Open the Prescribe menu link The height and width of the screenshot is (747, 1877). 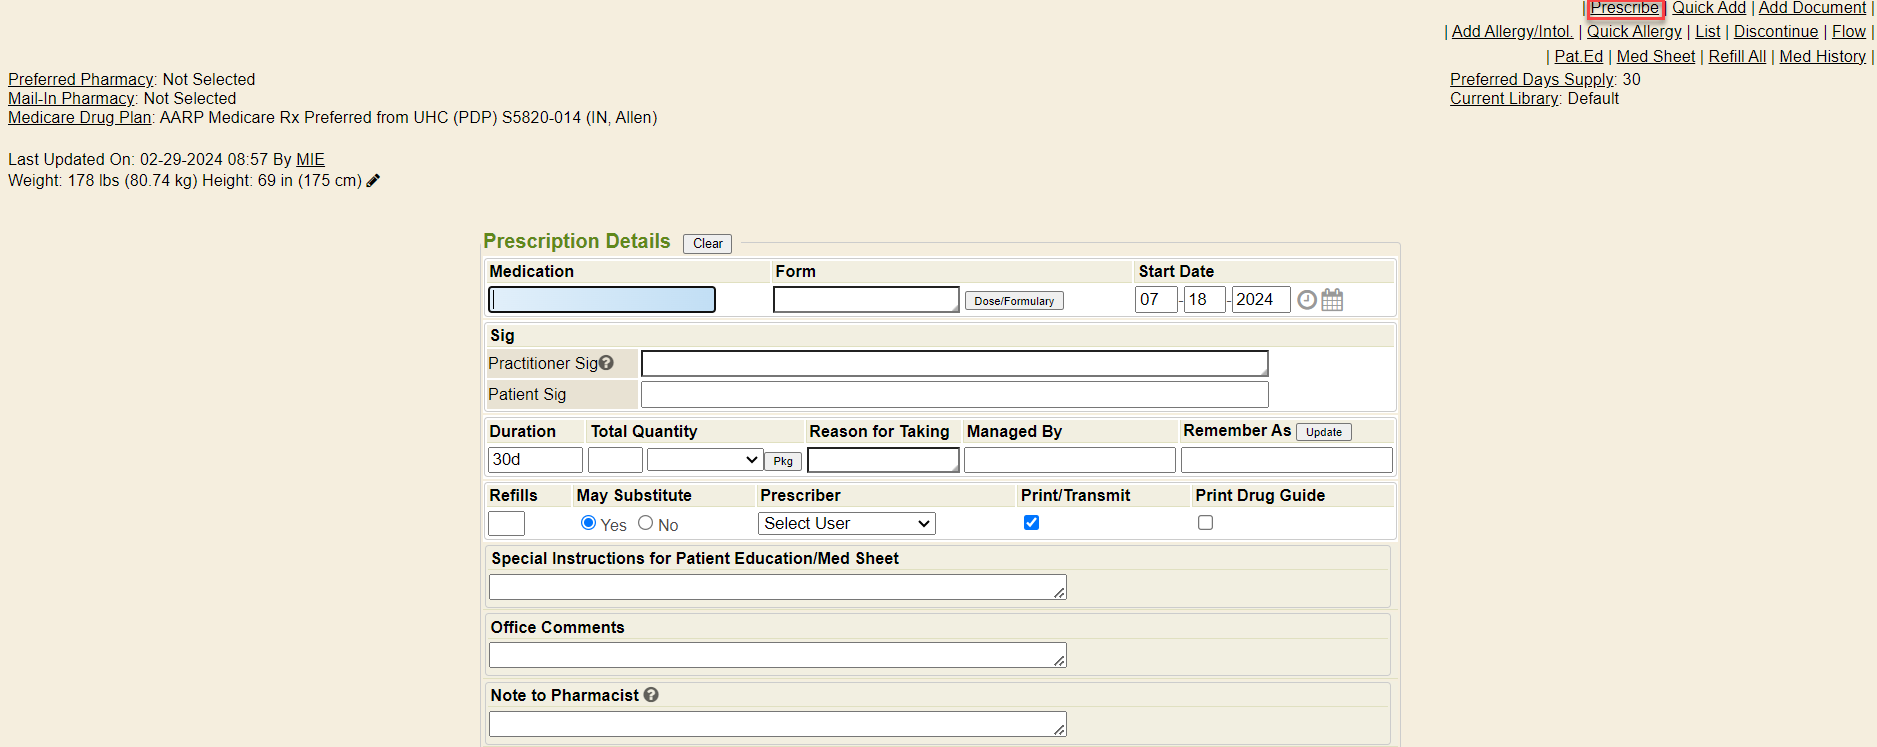coord(1624,8)
